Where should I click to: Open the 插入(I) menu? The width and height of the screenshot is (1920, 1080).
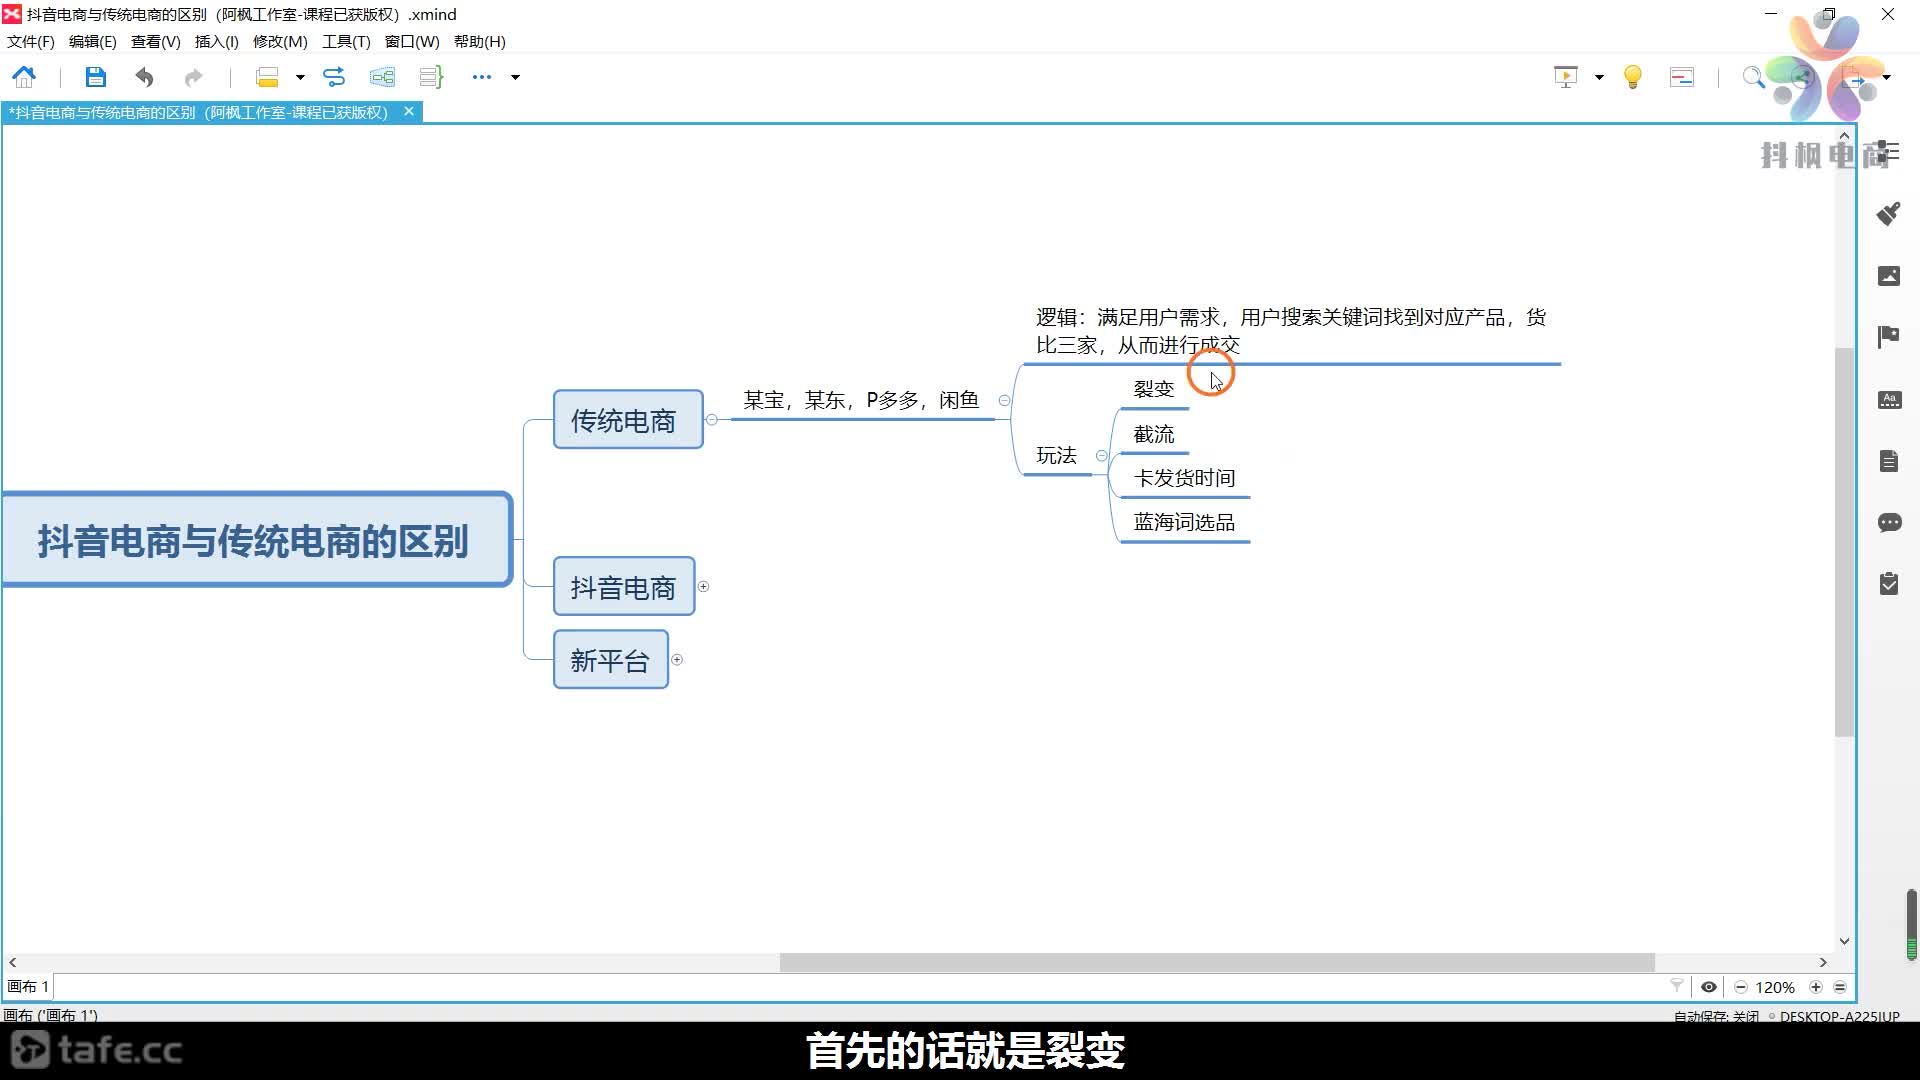(x=216, y=42)
